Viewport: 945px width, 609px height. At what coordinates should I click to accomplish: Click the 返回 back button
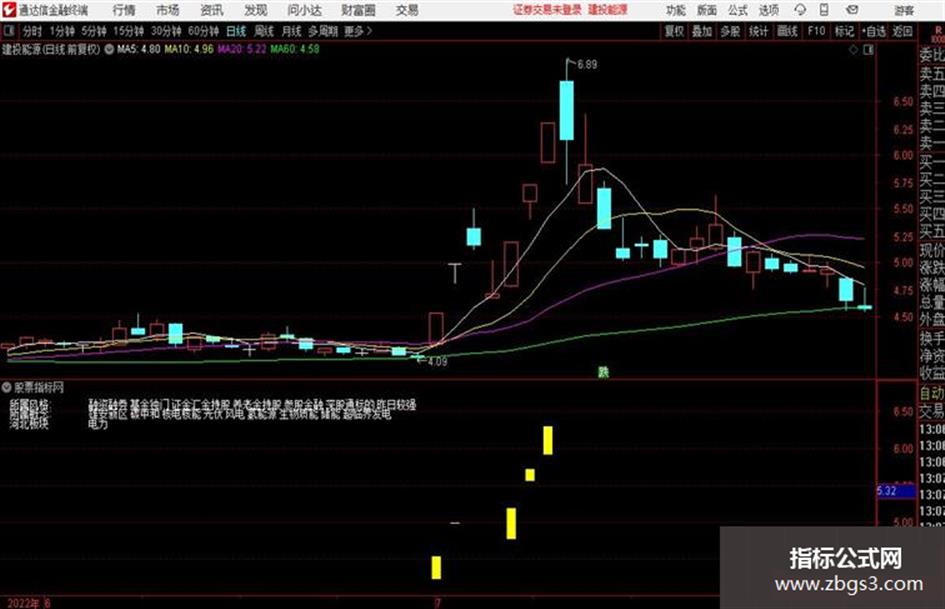[x=902, y=31]
